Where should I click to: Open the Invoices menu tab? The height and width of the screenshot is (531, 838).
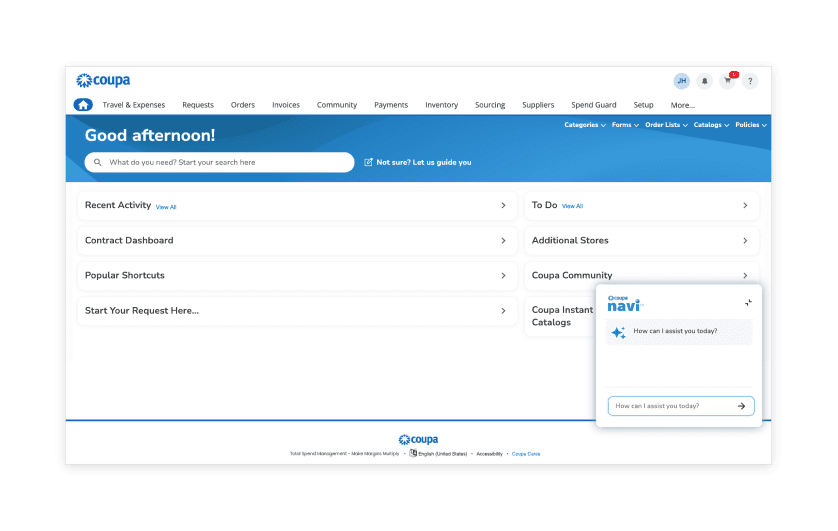click(x=286, y=105)
